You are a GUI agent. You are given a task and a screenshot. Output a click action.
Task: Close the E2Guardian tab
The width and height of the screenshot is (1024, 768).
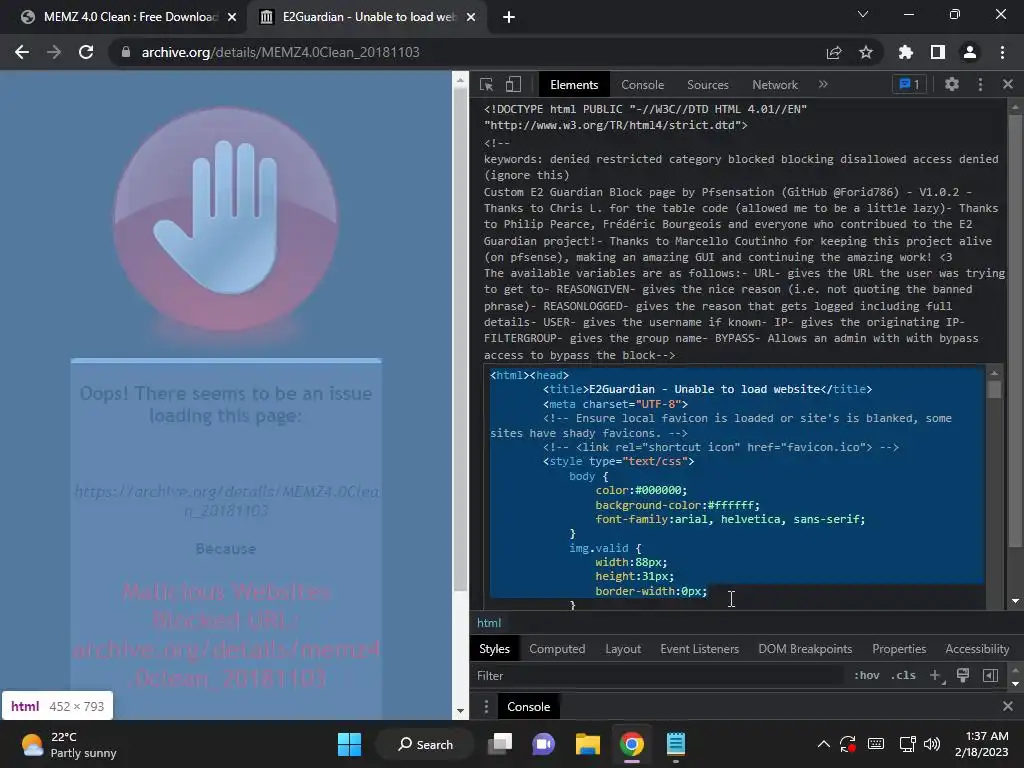click(x=471, y=17)
